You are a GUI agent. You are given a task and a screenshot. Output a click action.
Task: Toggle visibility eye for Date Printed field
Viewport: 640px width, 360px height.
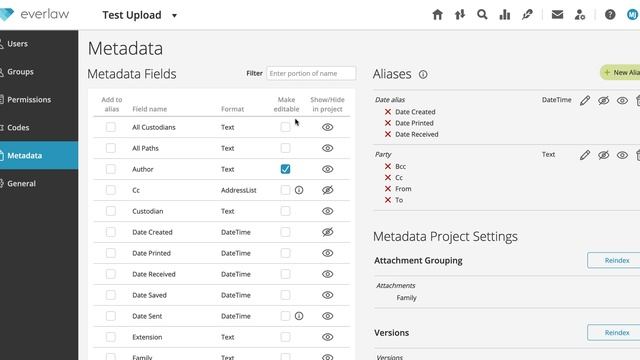click(327, 253)
